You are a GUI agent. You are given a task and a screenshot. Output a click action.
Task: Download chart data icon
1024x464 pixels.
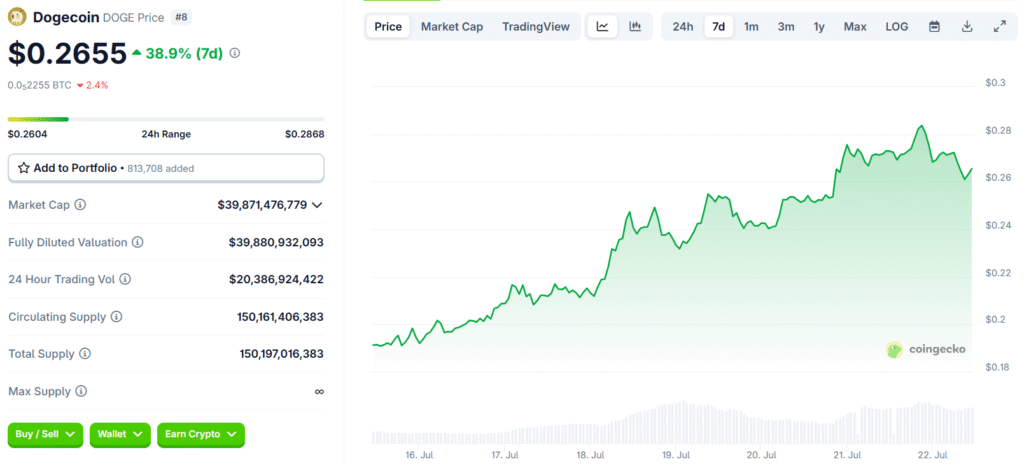(967, 27)
